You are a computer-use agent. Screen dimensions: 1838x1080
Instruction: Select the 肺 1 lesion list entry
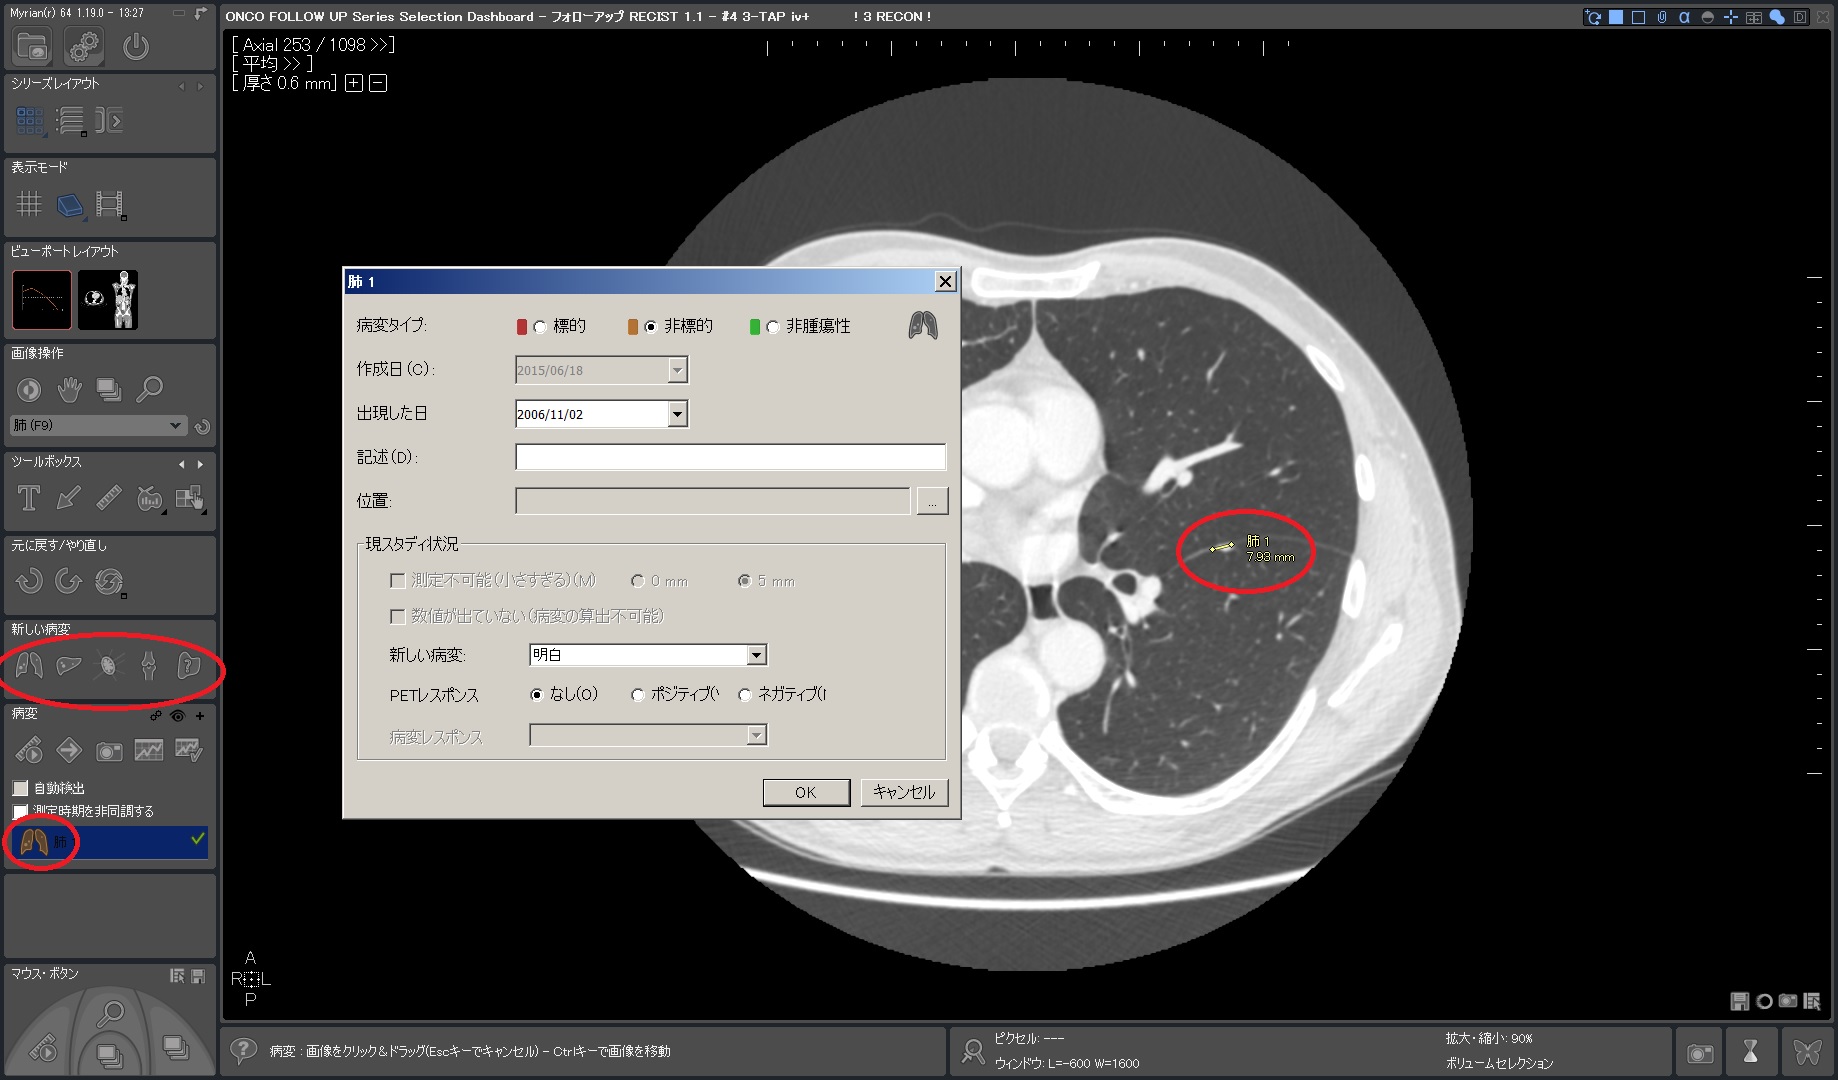pos(110,842)
